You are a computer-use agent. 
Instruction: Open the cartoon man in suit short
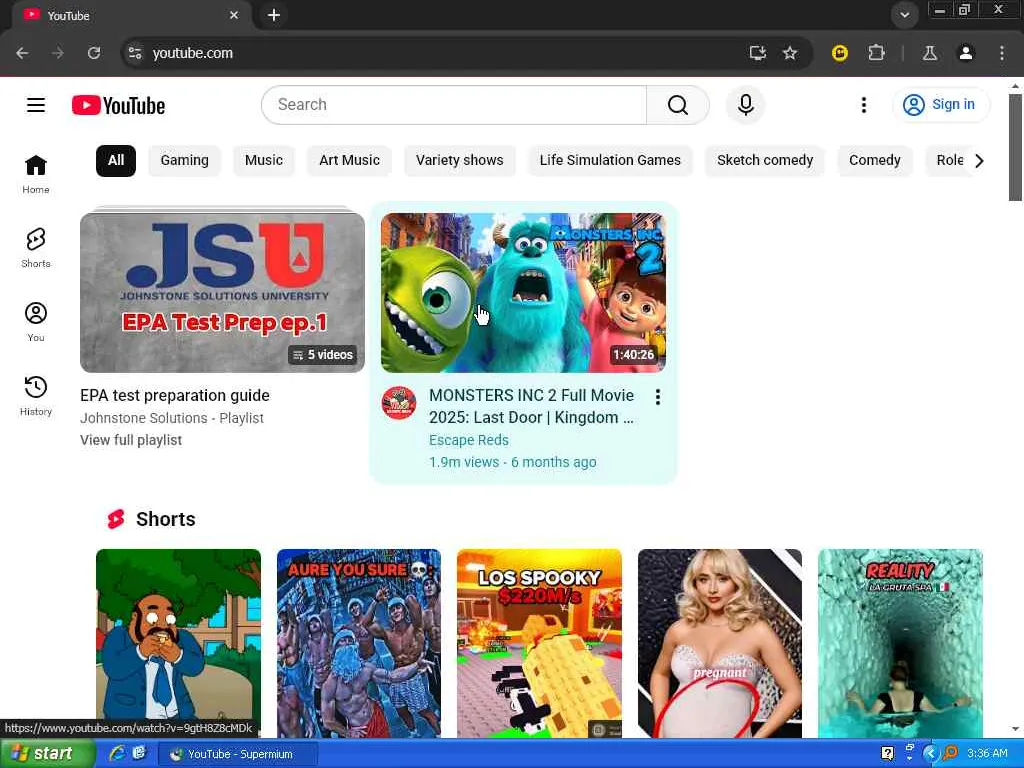pos(178,643)
